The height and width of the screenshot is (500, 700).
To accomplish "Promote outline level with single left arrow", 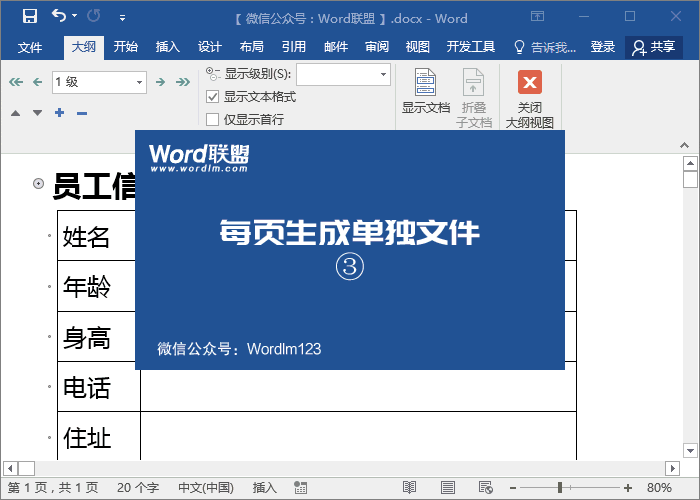I will 38,82.
